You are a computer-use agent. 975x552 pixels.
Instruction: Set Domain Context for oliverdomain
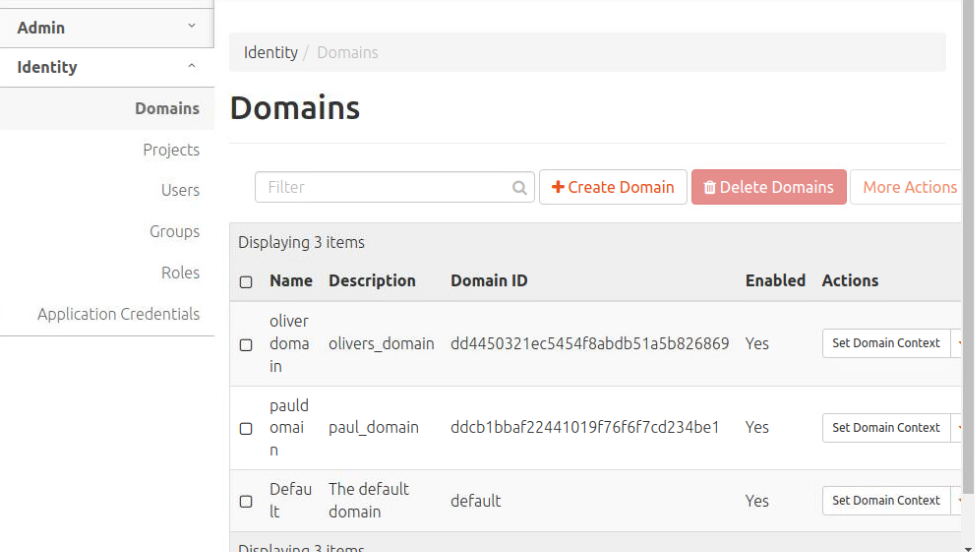(886, 343)
